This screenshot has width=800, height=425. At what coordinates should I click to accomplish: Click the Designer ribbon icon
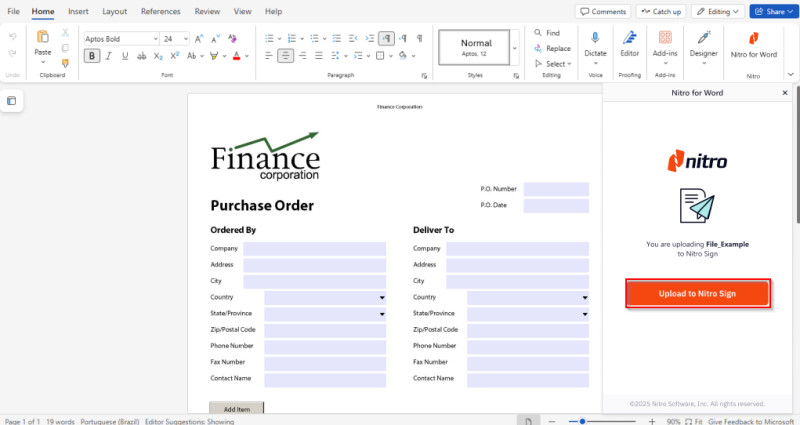[x=704, y=44]
